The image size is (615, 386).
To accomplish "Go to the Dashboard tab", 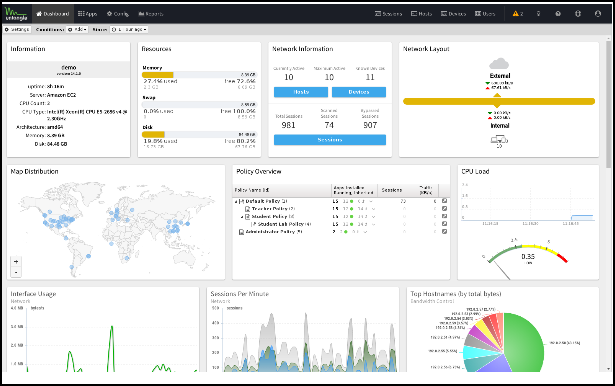I will [53, 14].
